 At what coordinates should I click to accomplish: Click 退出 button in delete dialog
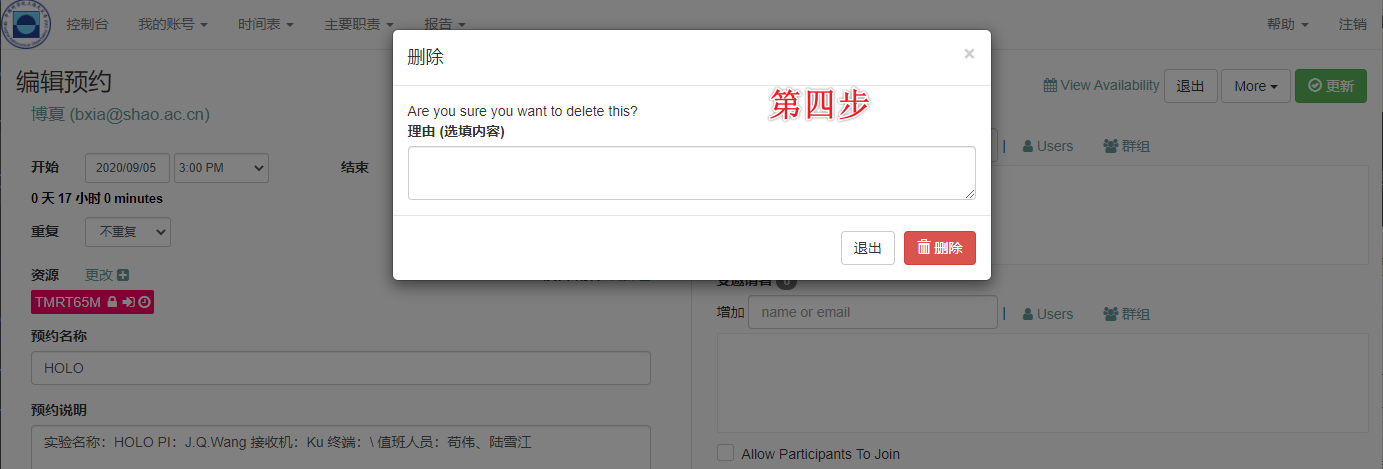tap(867, 248)
